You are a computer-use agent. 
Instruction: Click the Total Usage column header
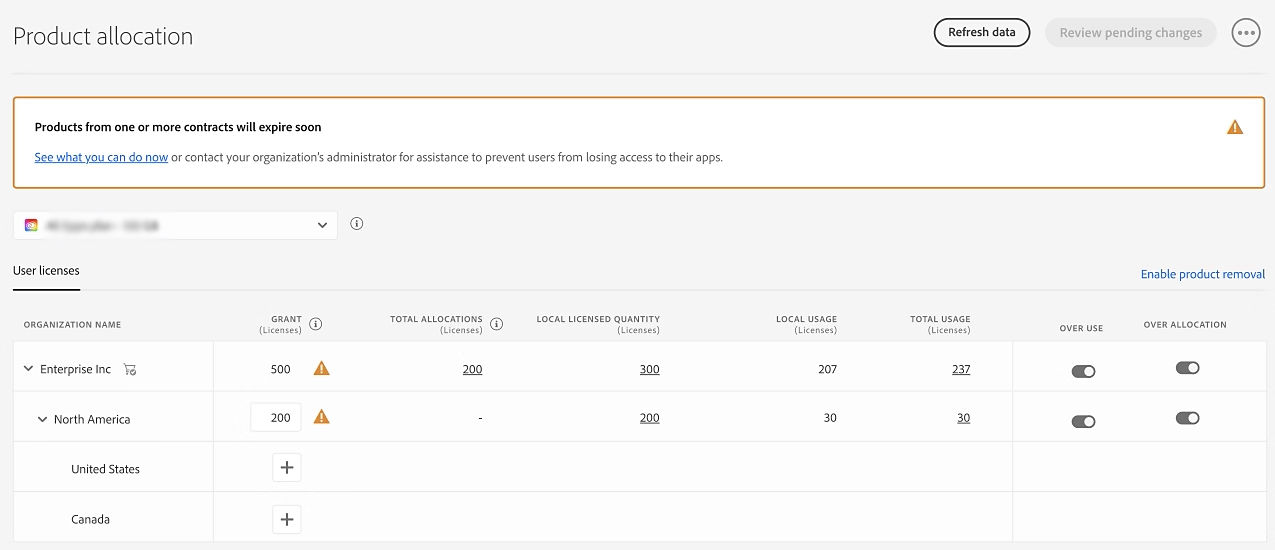940,324
